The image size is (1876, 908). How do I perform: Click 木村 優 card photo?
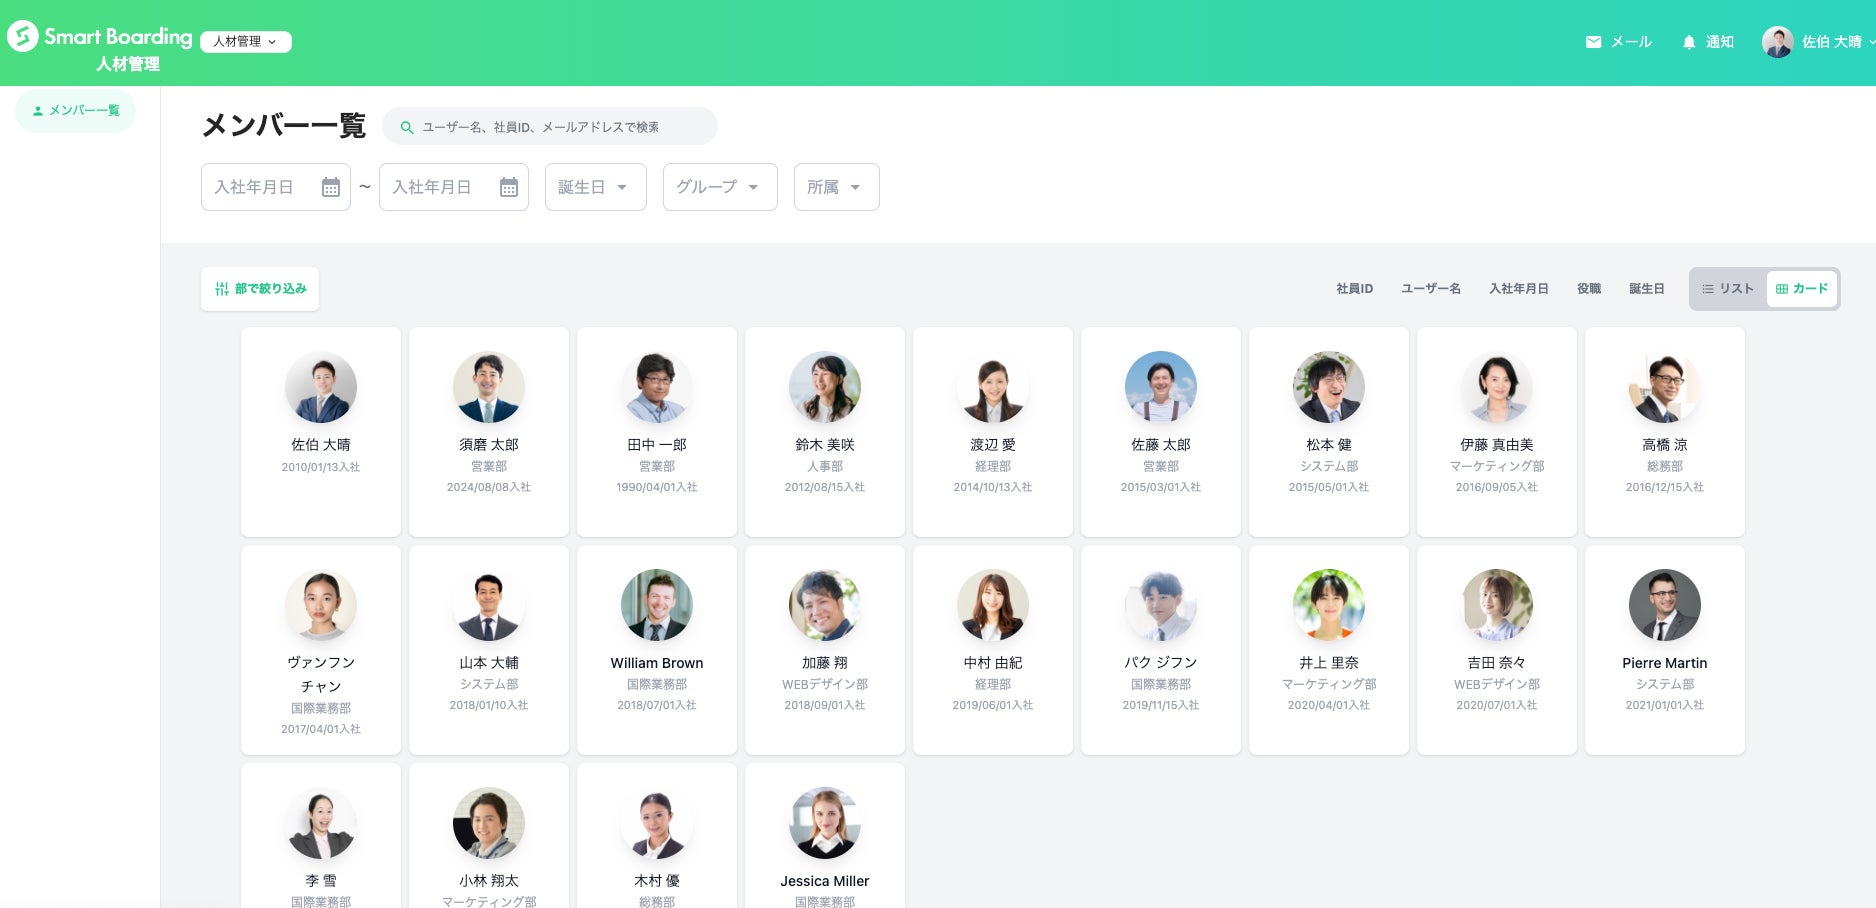click(x=657, y=823)
